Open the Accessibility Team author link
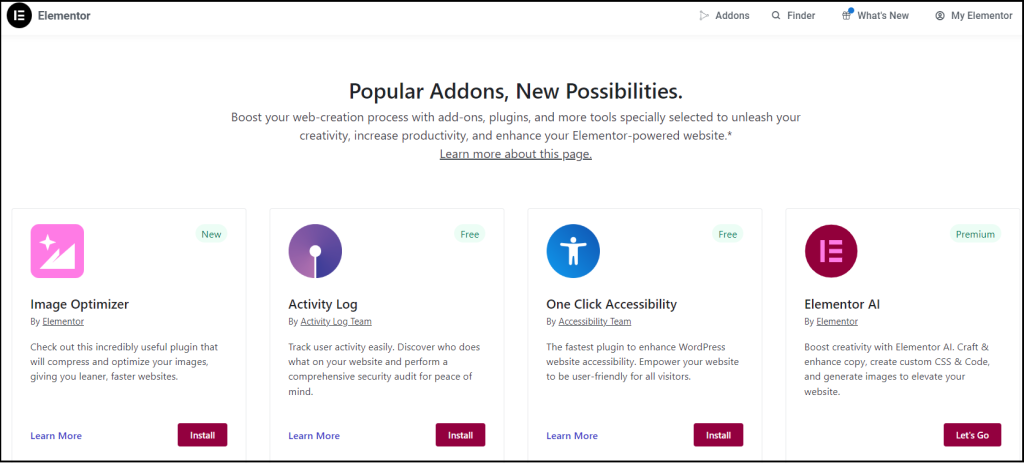 click(594, 322)
